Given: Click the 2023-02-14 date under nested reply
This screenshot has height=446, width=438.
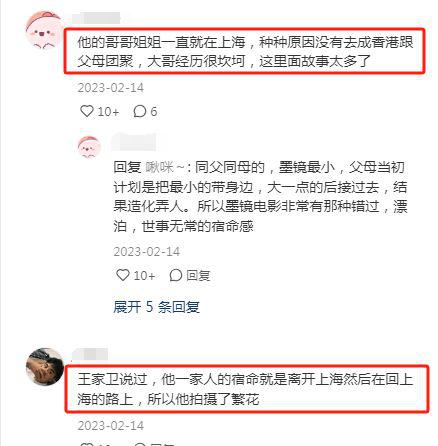Looking at the screenshot, I should click(147, 252).
